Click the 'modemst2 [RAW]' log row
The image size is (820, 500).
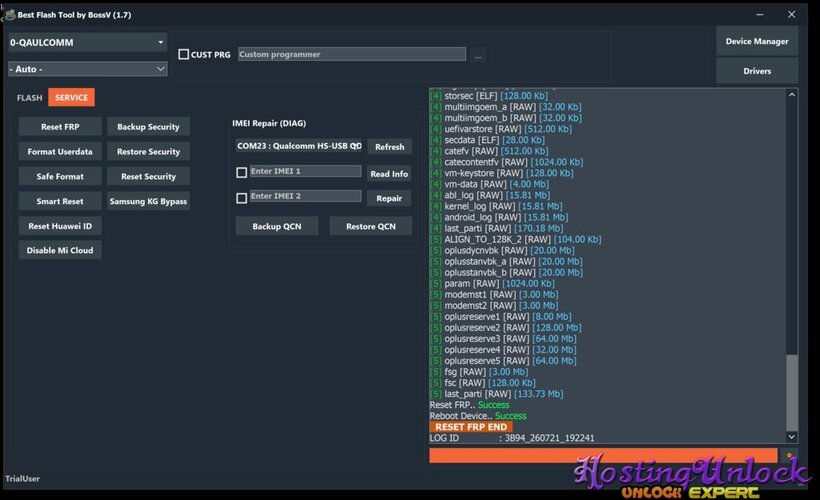[x=494, y=305]
